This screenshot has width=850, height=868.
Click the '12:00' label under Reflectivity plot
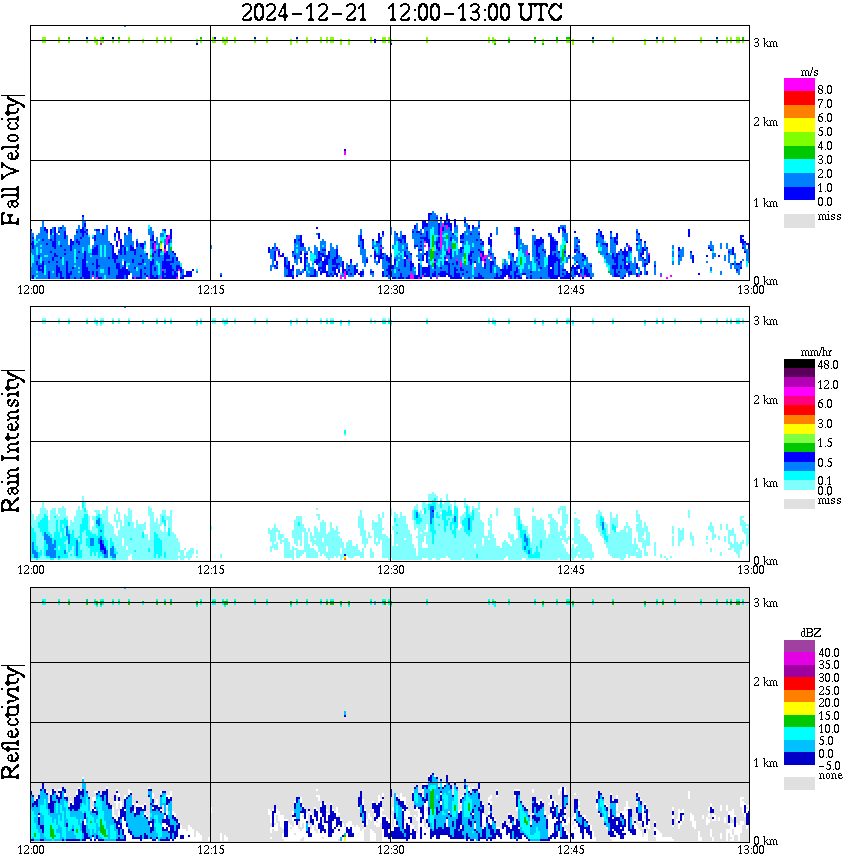tap(31, 850)
